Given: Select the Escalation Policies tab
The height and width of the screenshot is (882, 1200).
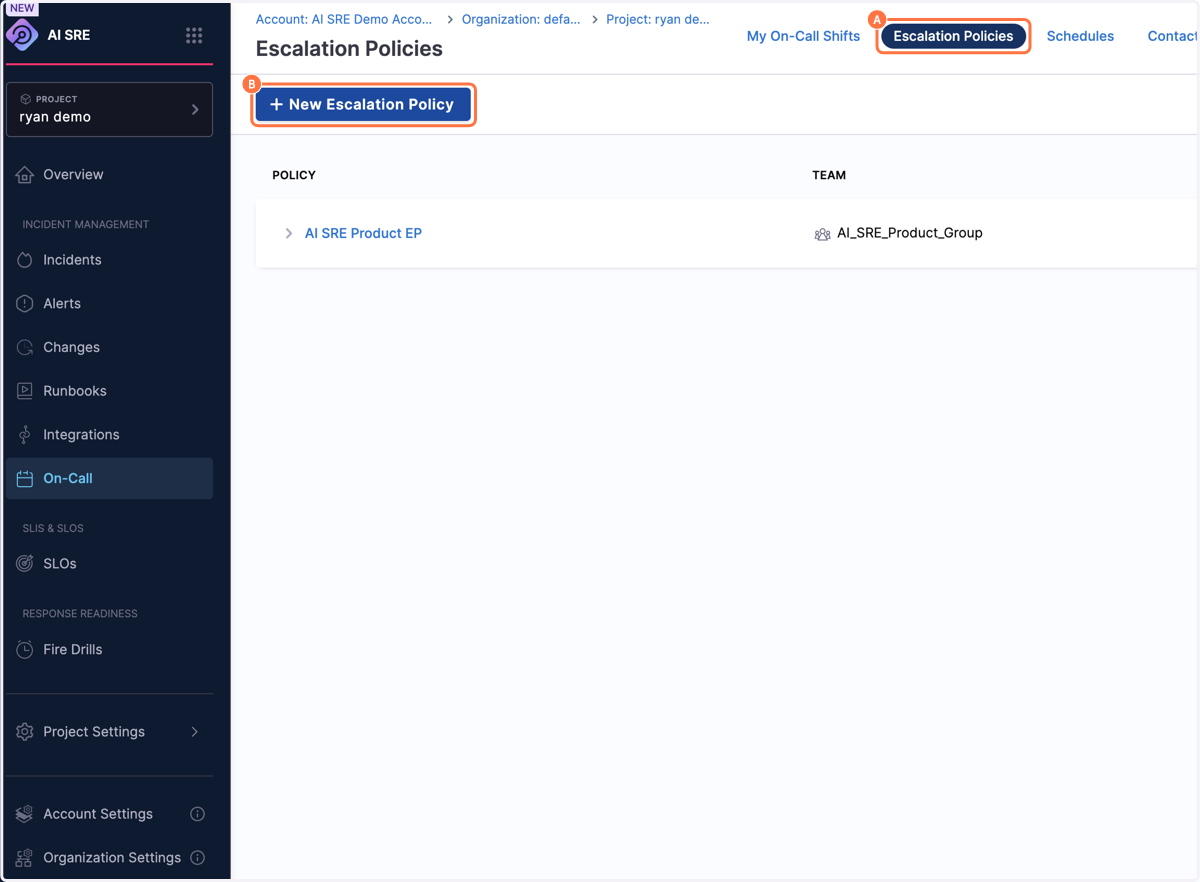Looking at the screenshot, I should [953, 36].
